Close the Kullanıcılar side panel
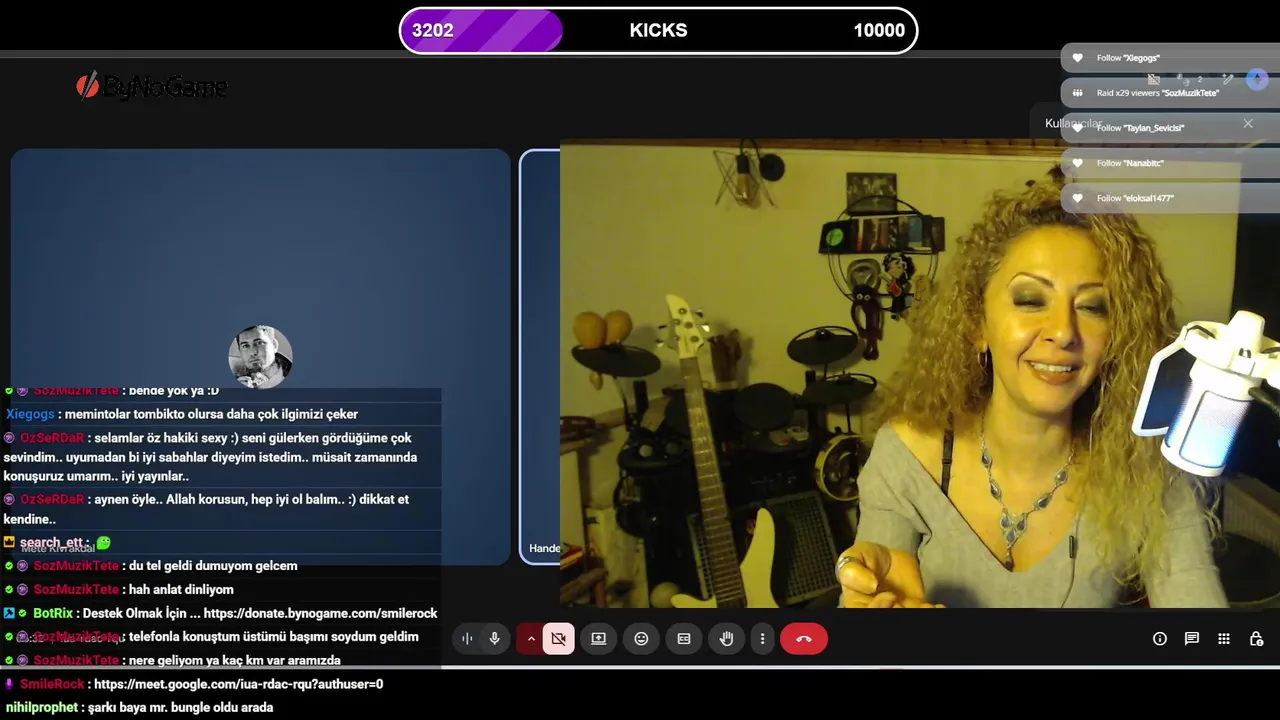The width and height of the screenshot is (1280, 720). [x=1248, y=123]
